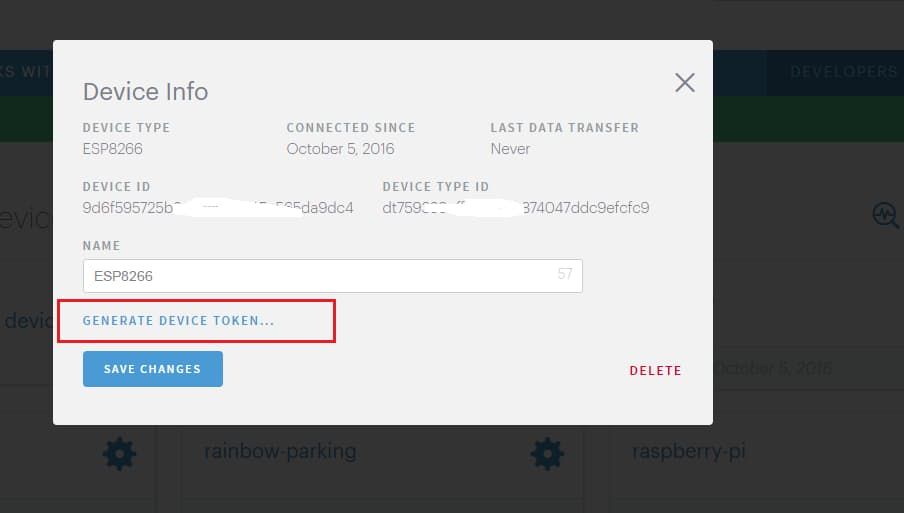Select the rainbow-parking device name

(280, 451)
